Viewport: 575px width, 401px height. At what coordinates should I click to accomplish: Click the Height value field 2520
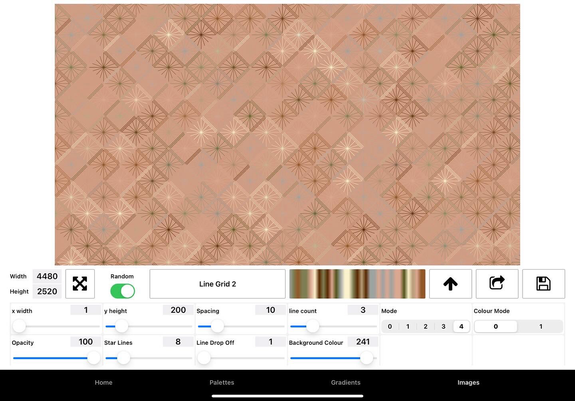[47, 291]
